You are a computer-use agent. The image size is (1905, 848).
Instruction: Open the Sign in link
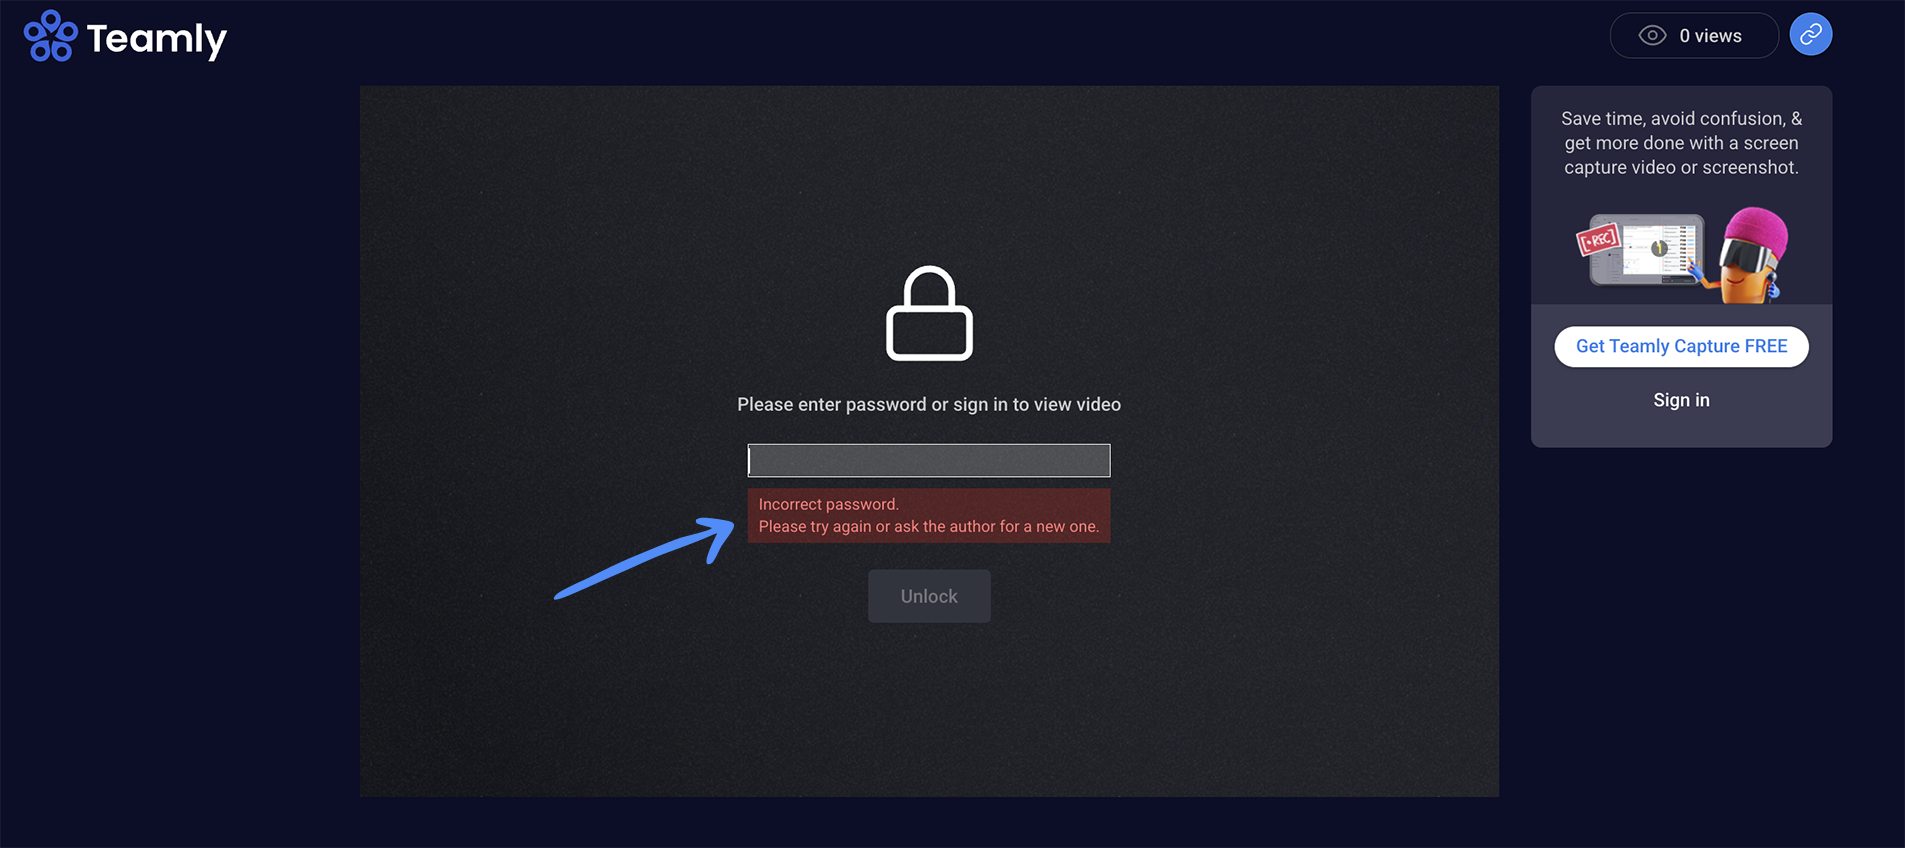[x=1681, y=400]
